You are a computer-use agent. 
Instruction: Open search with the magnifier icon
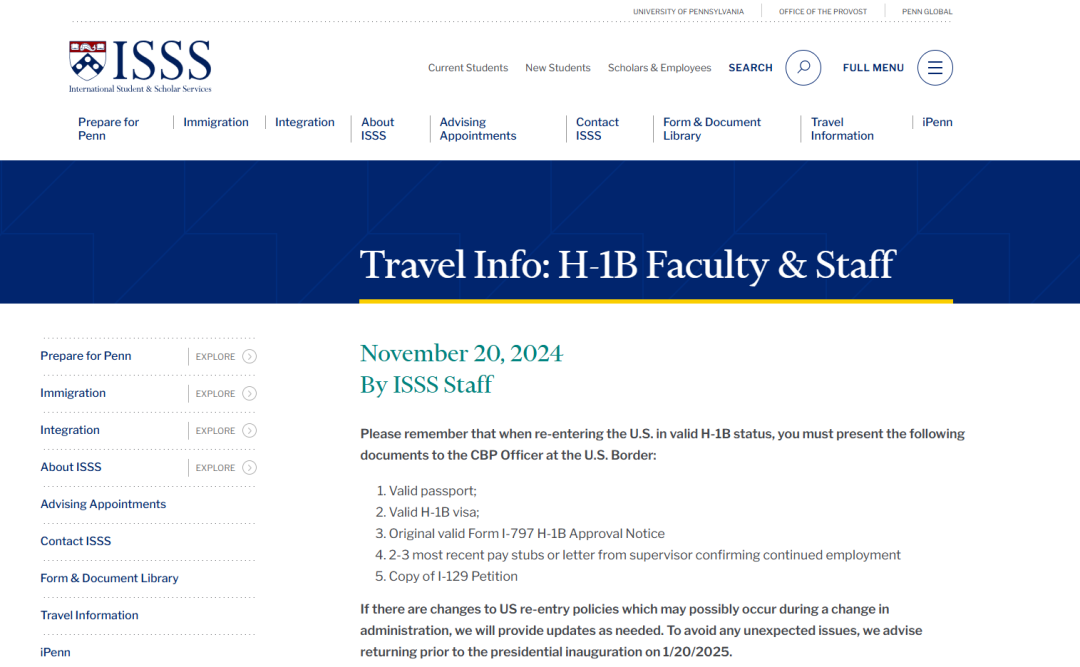click(803, 68)
